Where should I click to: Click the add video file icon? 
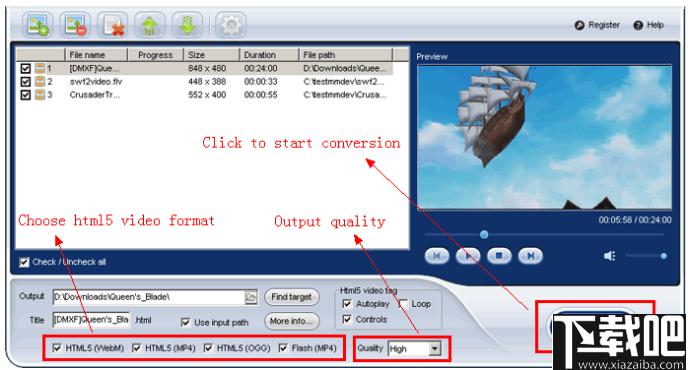coord(37,25)
